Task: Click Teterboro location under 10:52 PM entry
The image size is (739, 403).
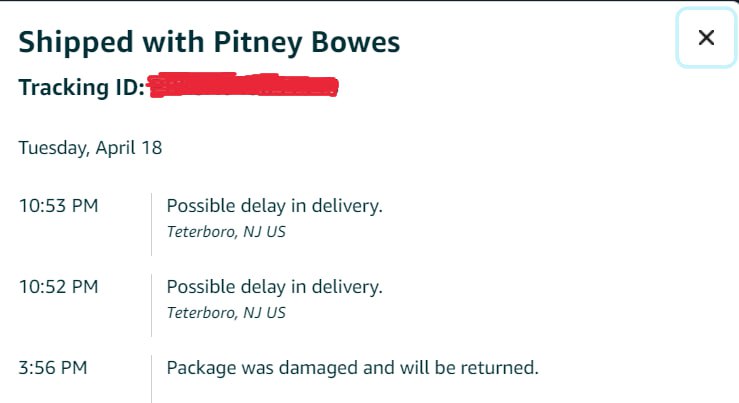Action: tap(225, 313)
